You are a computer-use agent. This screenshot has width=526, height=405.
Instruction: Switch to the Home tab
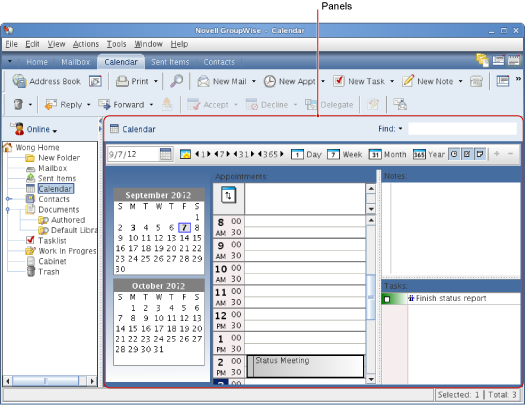point(37,62)
